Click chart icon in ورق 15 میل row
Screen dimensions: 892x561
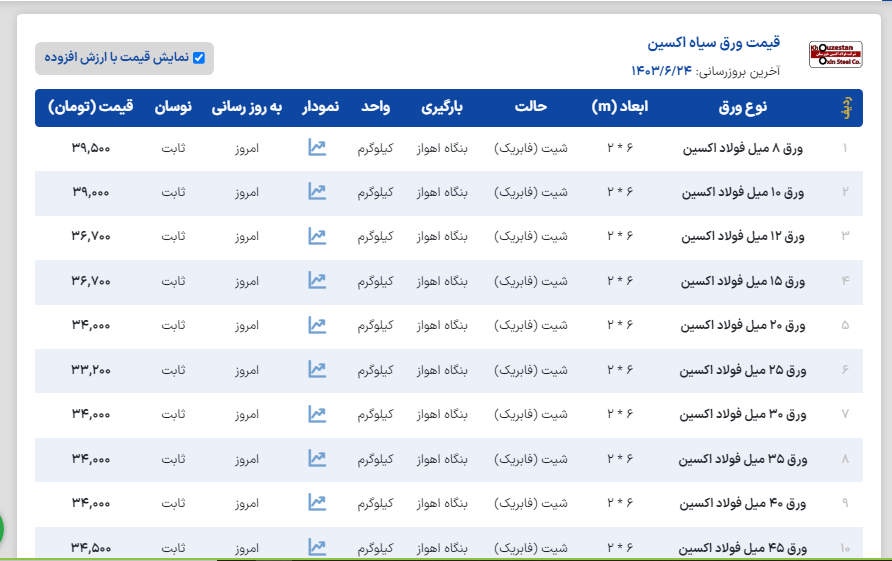coord(317,281)
